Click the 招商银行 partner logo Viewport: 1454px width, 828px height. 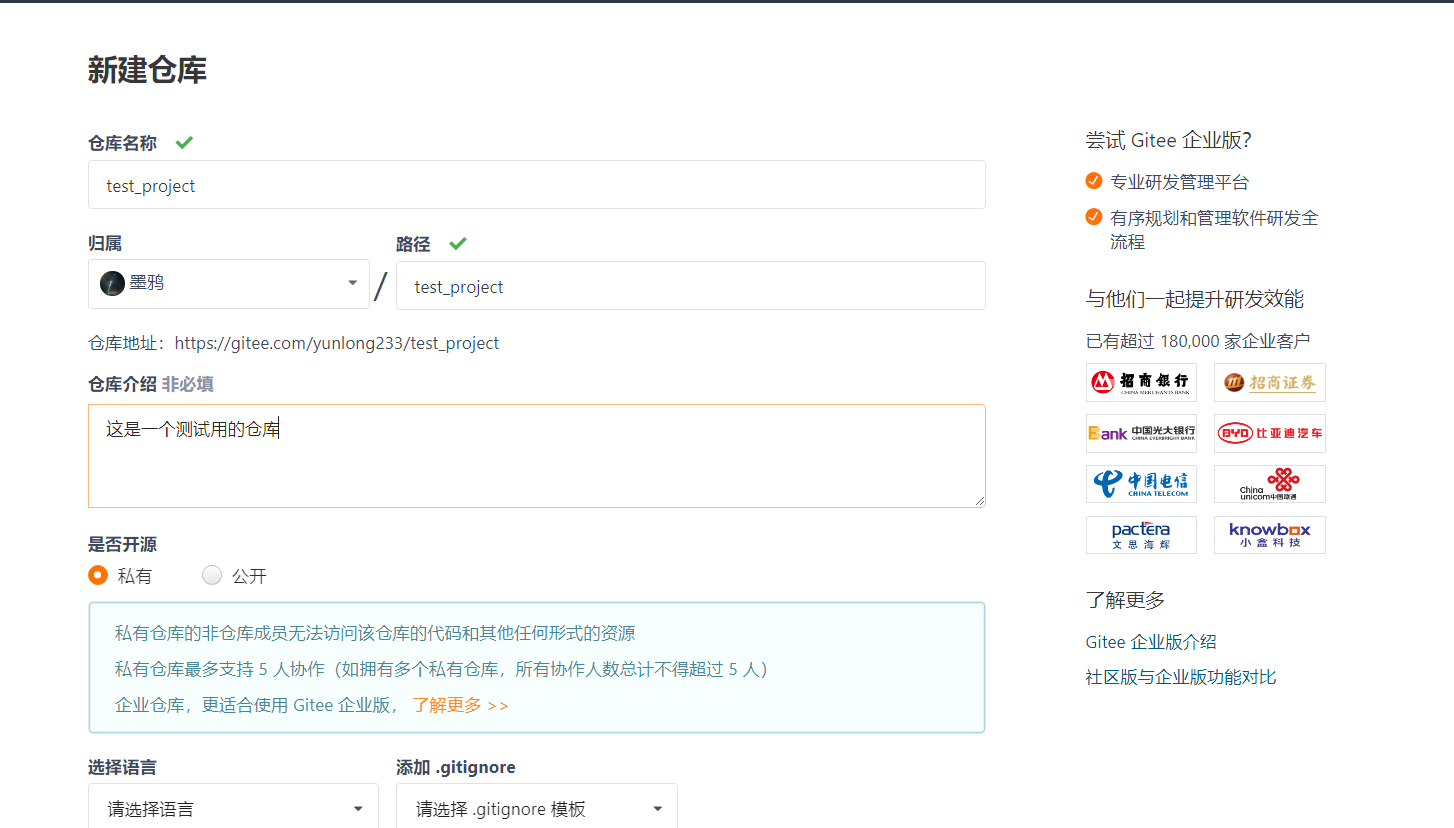point(1141,382)
